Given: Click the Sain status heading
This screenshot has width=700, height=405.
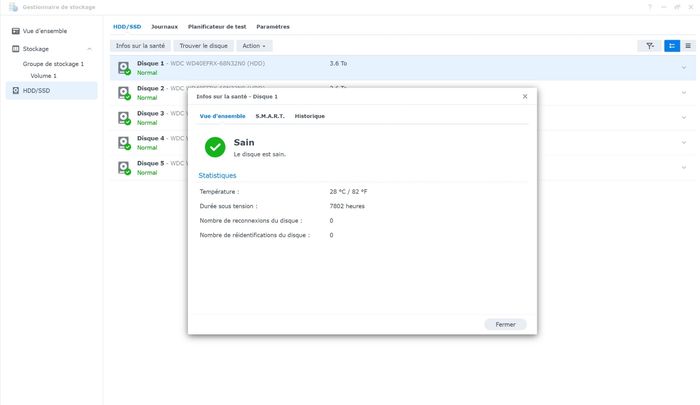Looking at the screenshot, I should pyautogui.click(x=244, y=142).
